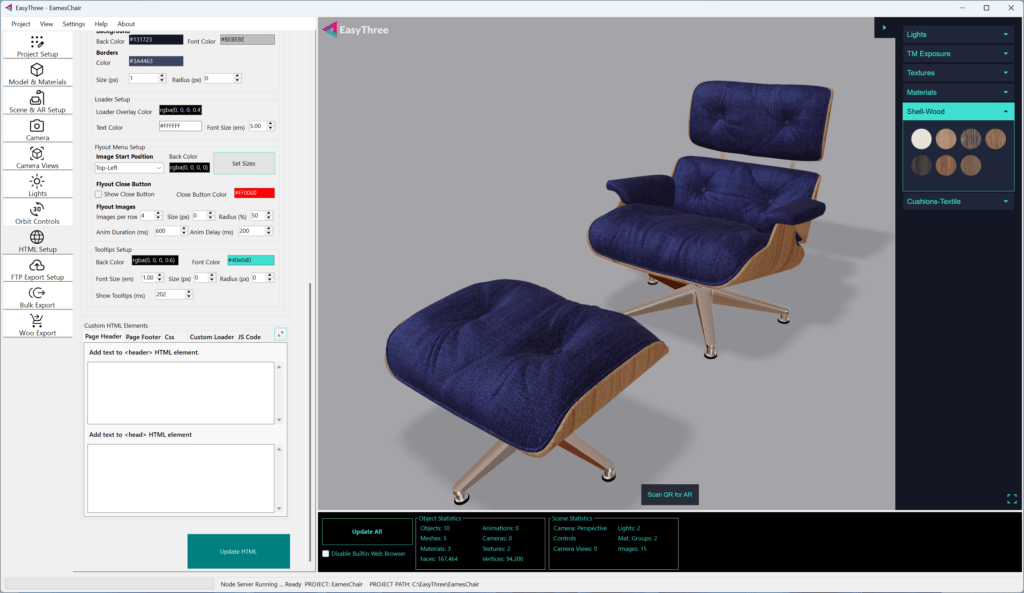Go to Scene & AR Setup
1024x593 pixels.
tap(37, 102)
